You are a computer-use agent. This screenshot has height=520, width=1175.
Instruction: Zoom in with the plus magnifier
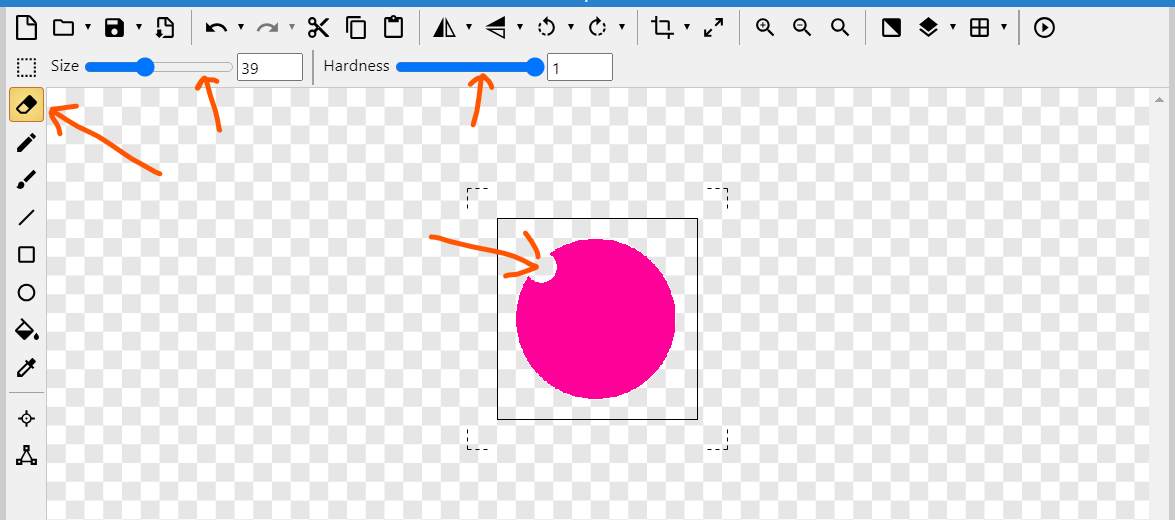pyautogui.click(x=764, y=28)
